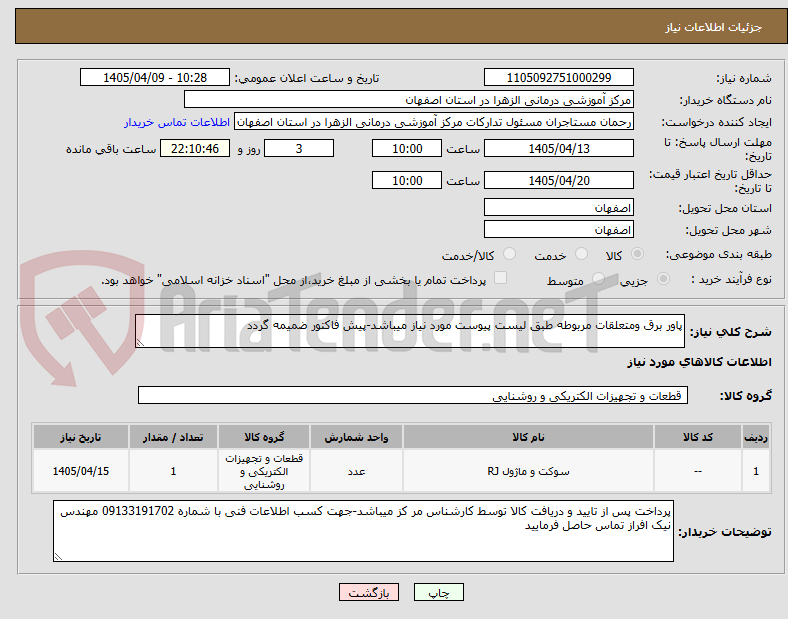Click the request creator field
The width and height of the screenshot is (788, 619).
[434, 122]
